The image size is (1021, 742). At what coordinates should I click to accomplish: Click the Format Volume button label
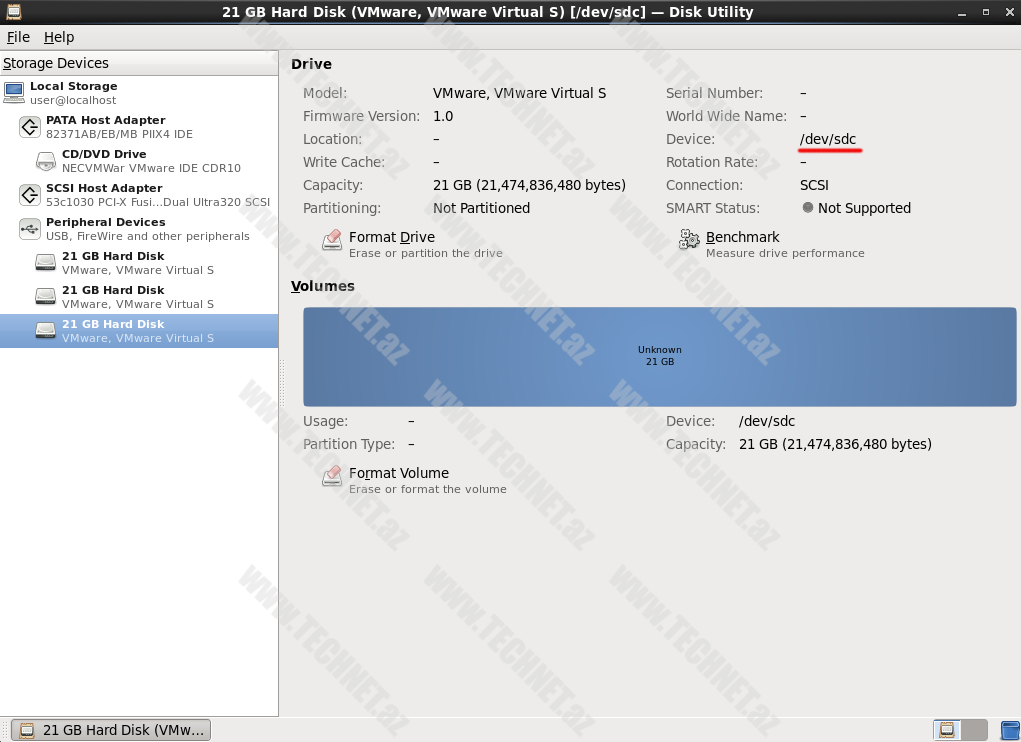[x=398, y=473]
